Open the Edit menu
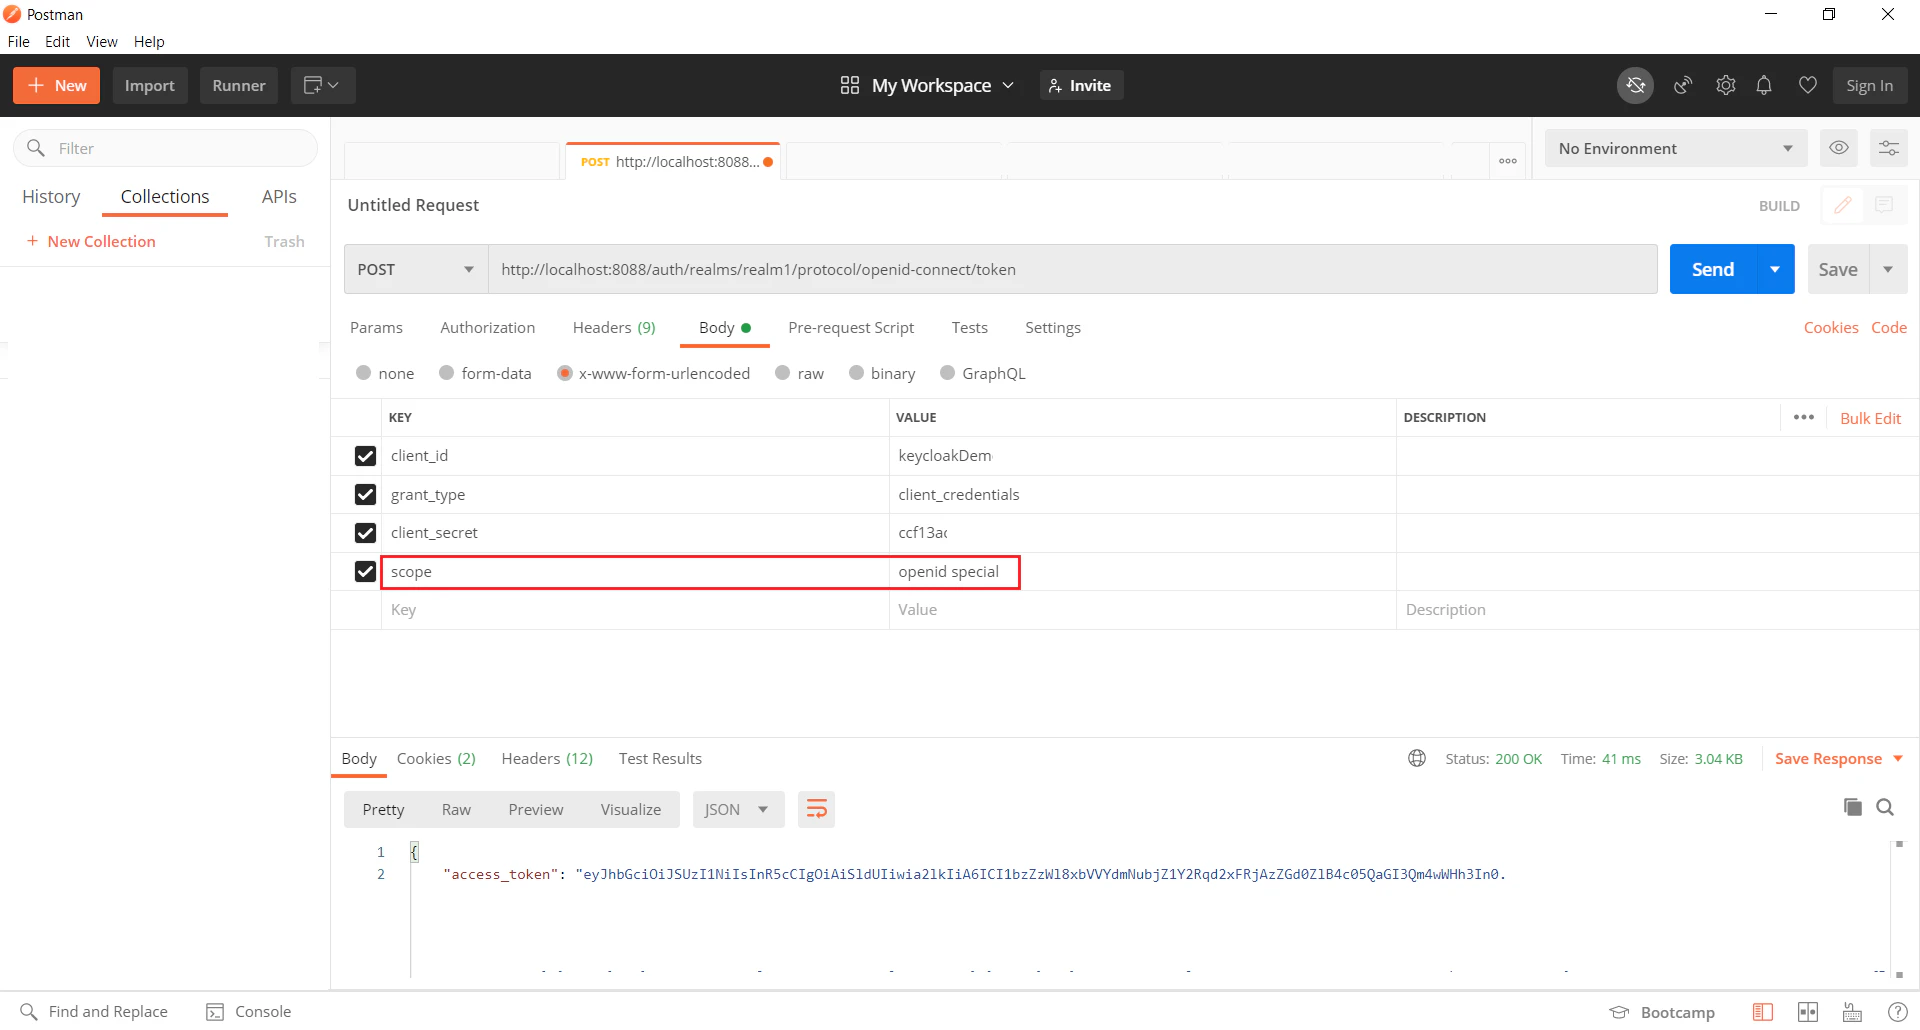 pos(57,42)
